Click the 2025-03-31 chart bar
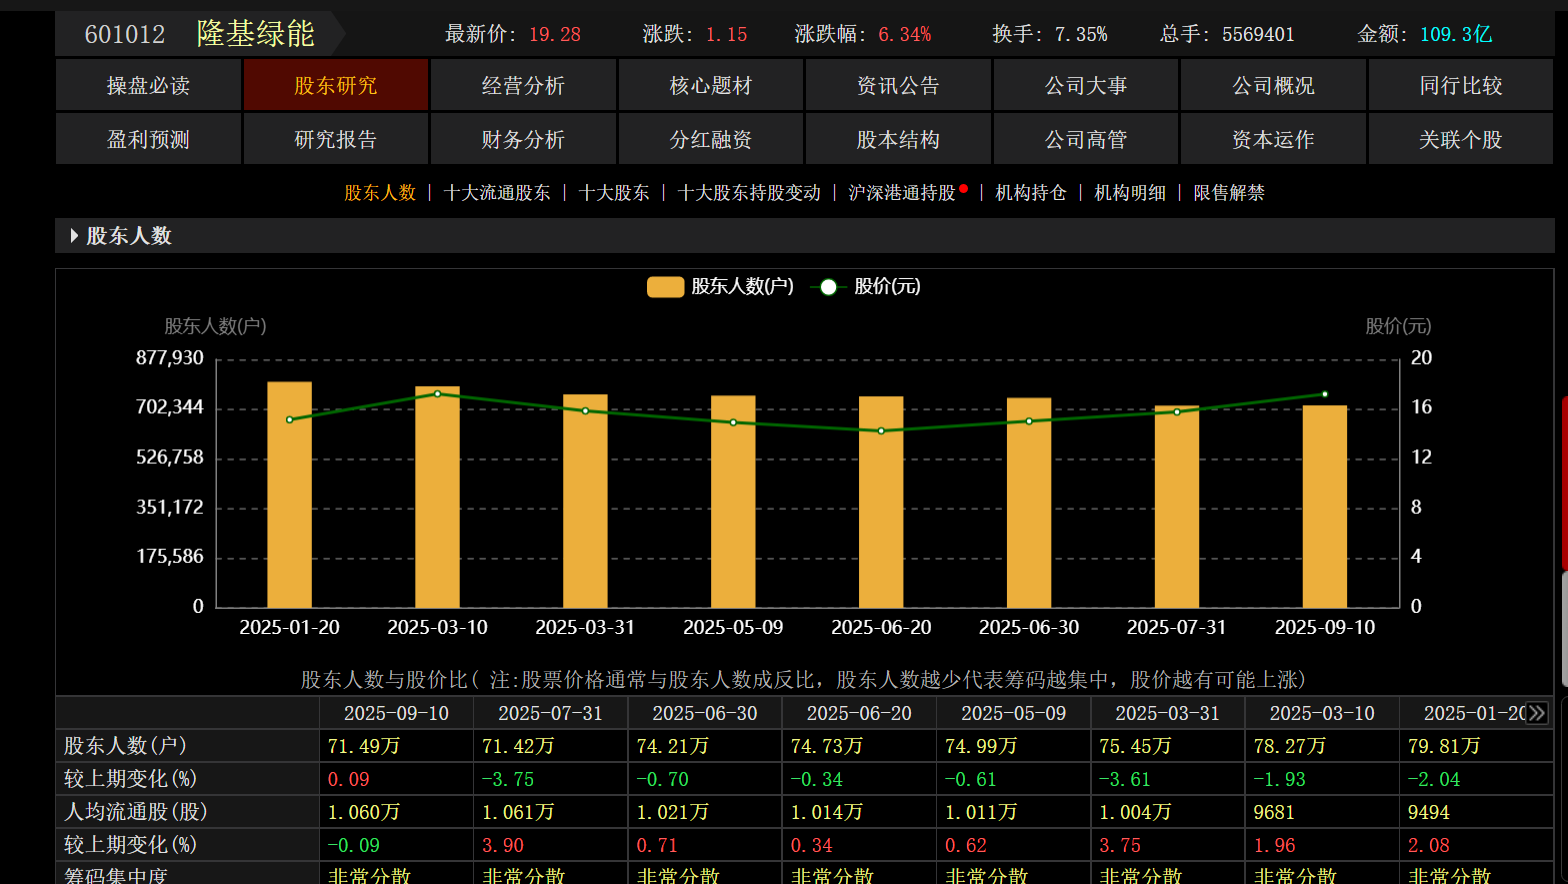 click(585, 501)
